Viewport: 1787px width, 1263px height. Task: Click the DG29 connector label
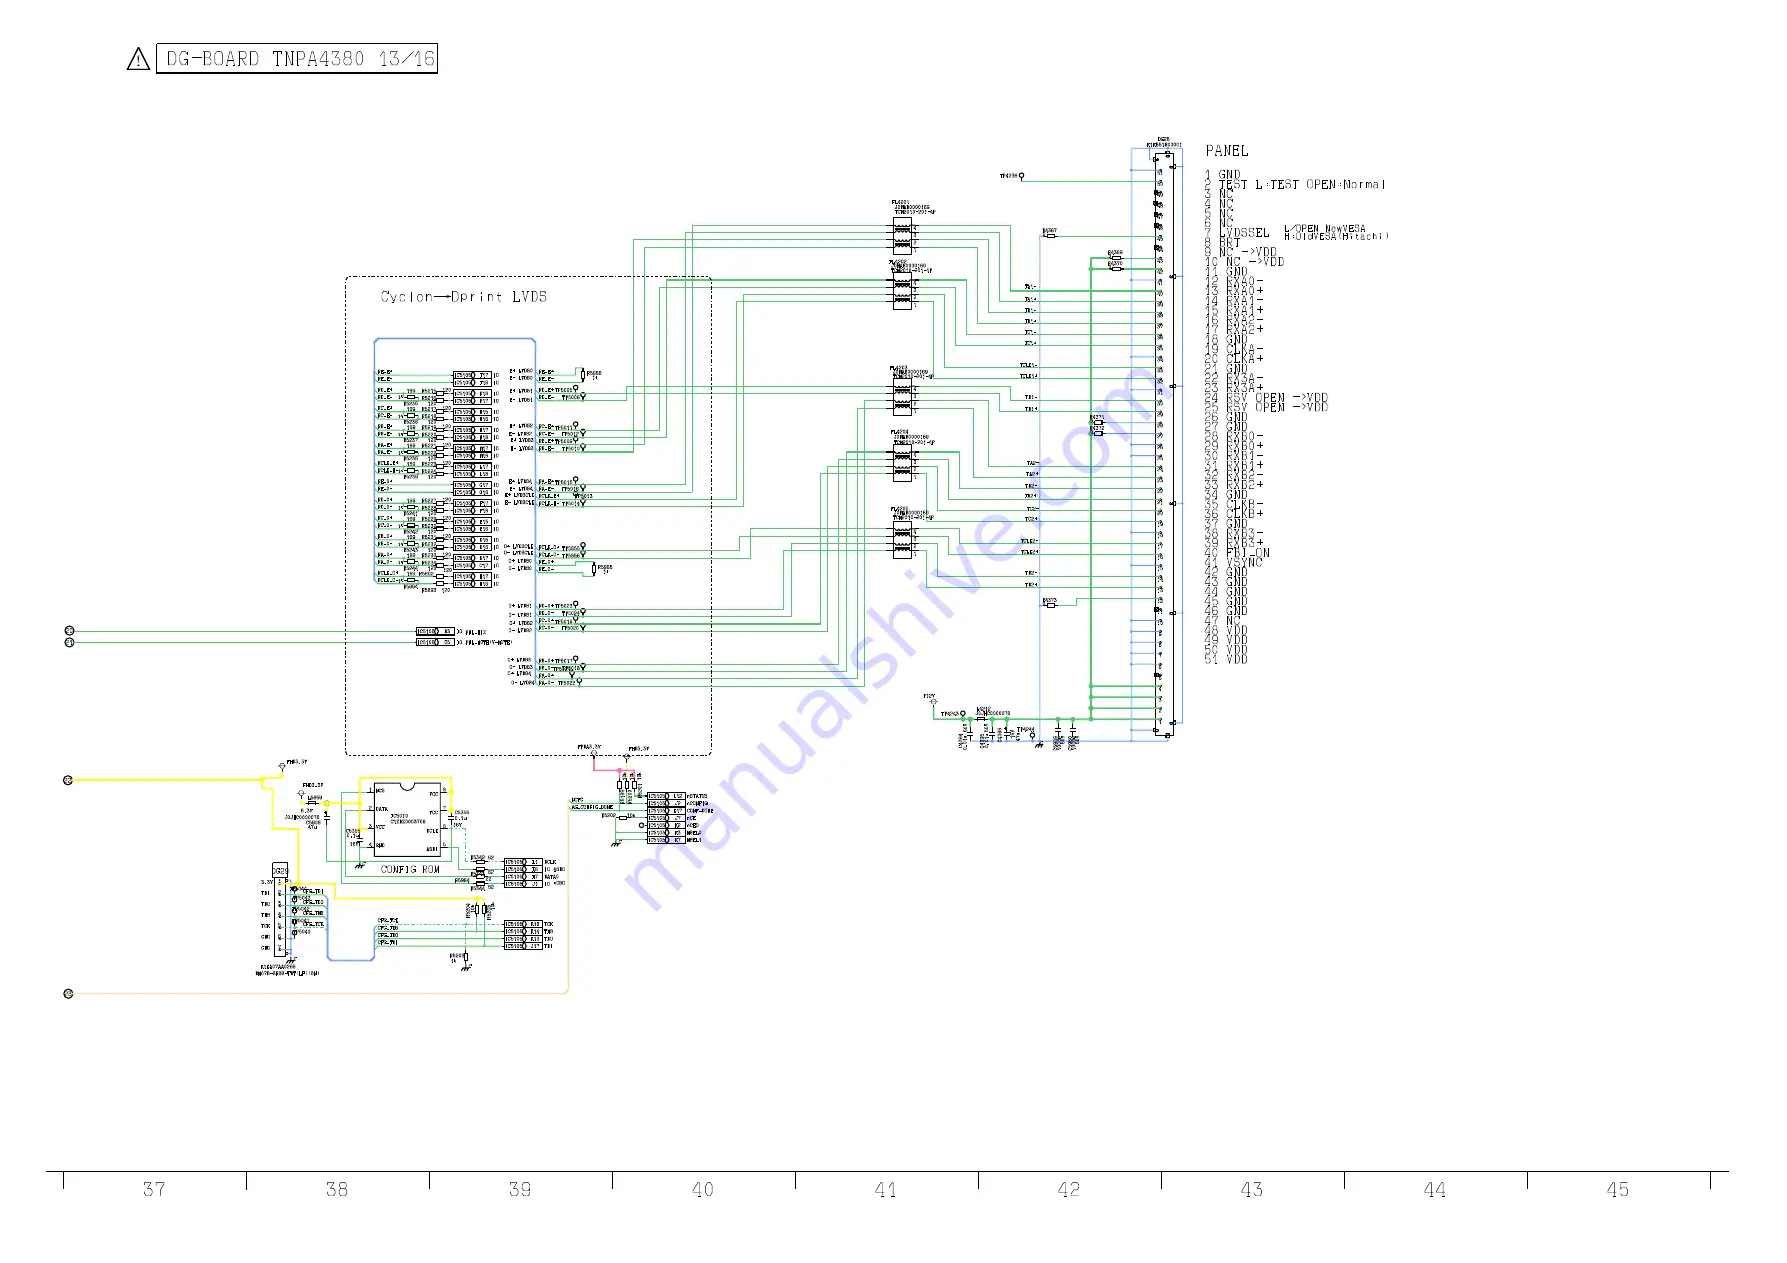(280, 870)
